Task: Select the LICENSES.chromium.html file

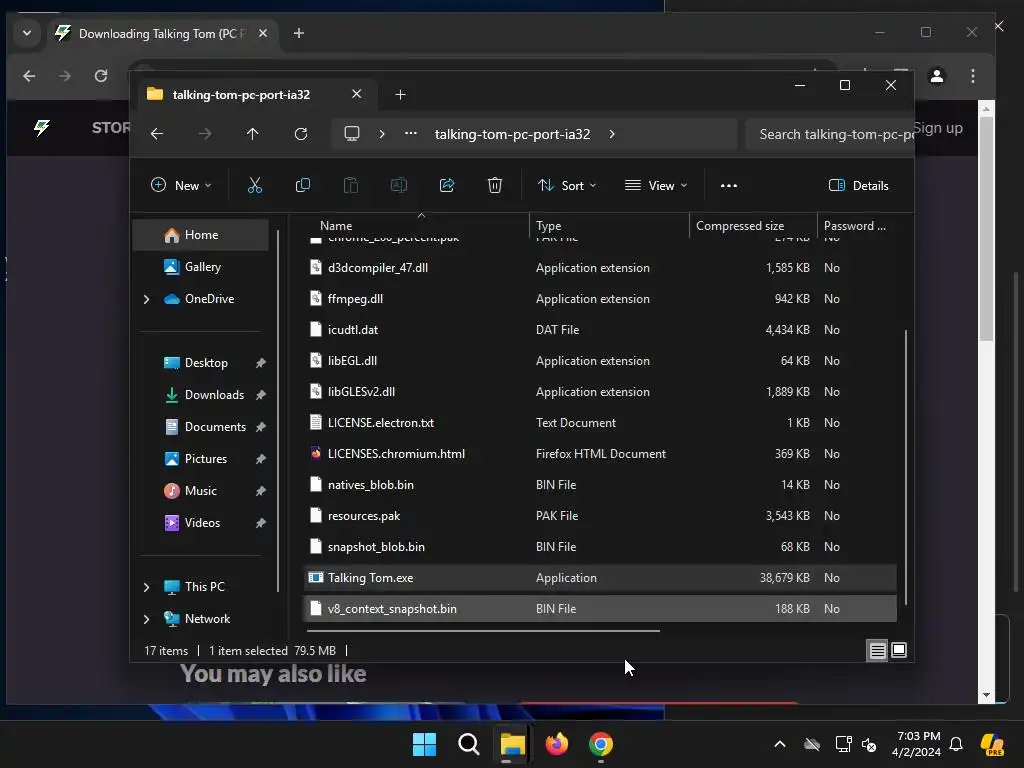Action: pyautogui.click(x=600, y=454)
